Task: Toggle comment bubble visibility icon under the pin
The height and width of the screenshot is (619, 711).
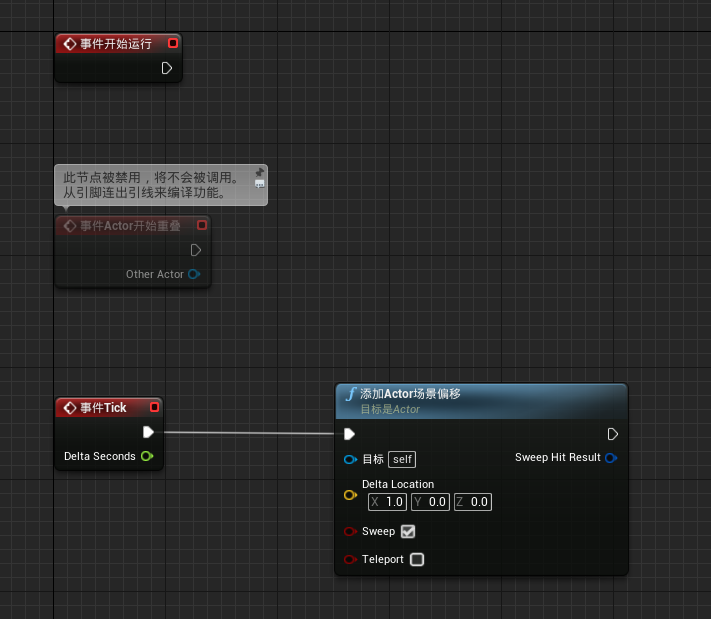Action: click(x=260, y=185)
